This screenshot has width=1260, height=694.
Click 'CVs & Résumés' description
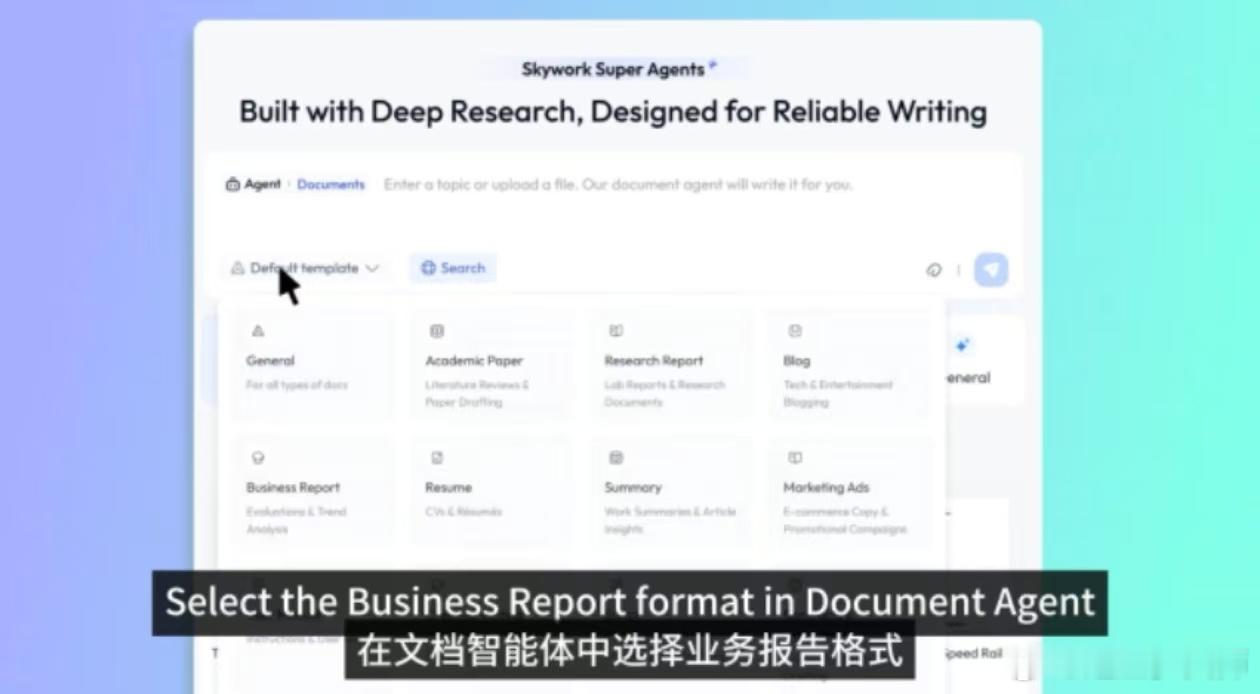464,512
